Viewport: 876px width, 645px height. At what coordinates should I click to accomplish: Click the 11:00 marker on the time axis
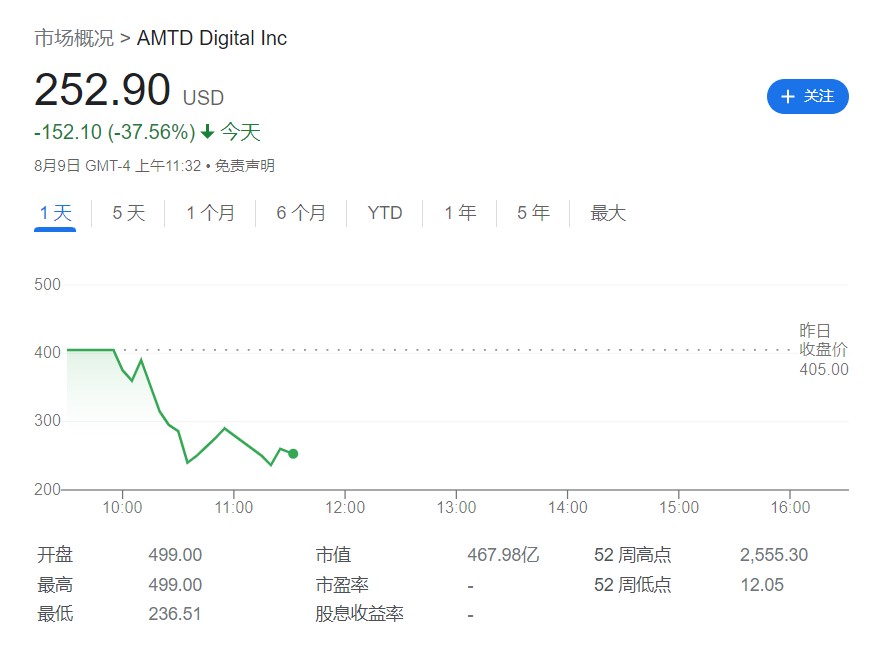pos(233,507)
